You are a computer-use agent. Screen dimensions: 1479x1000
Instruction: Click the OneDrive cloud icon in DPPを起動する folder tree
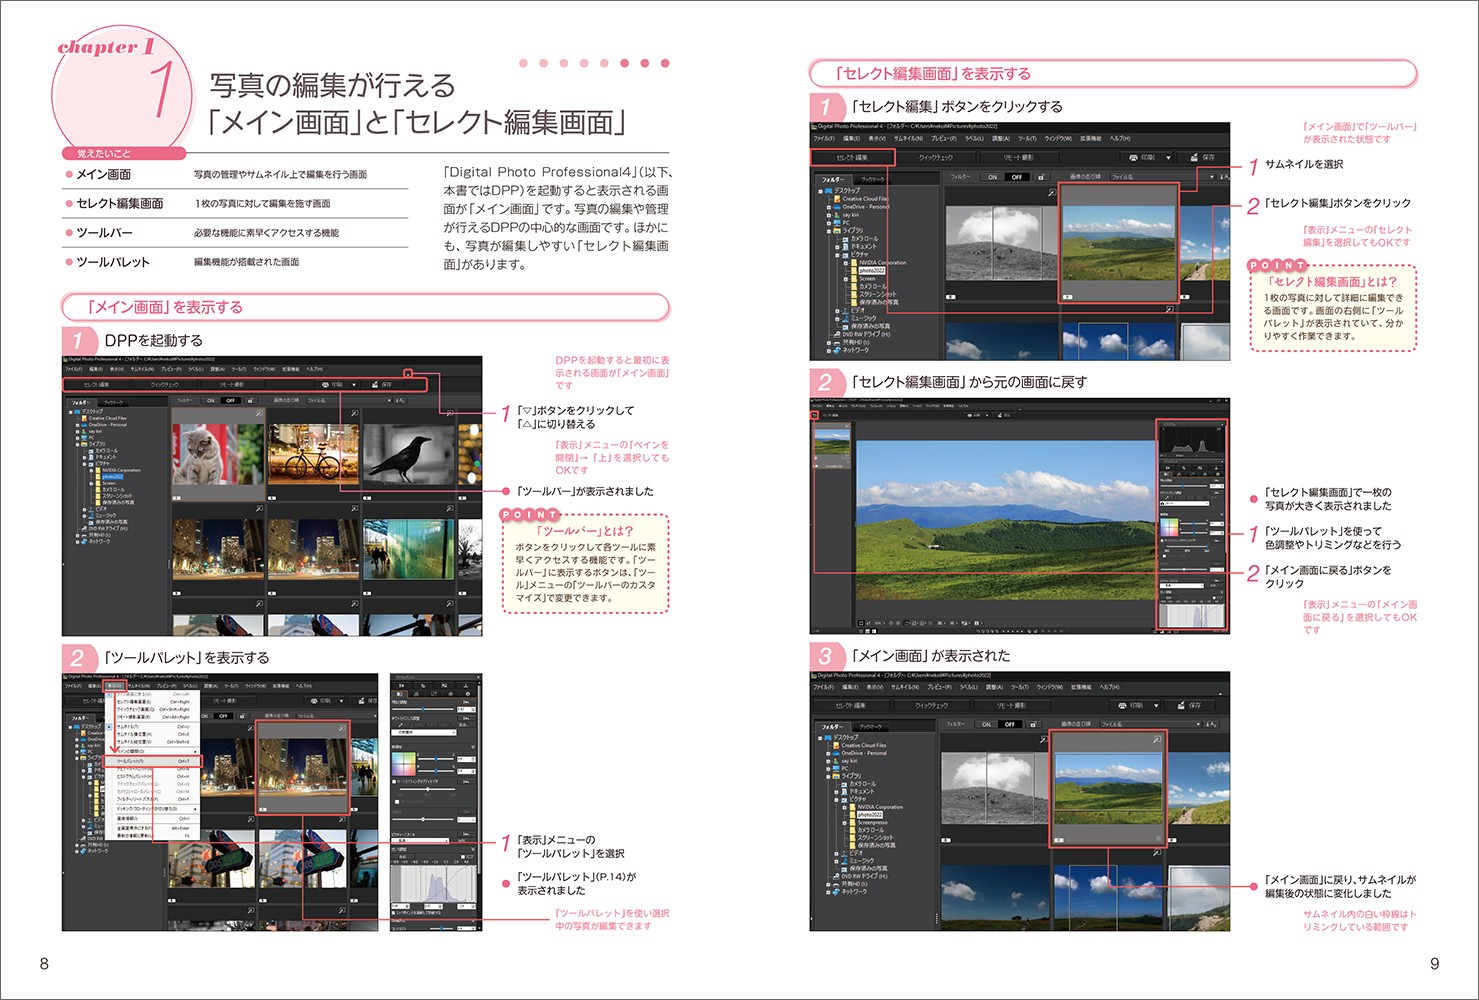(84, 425)
